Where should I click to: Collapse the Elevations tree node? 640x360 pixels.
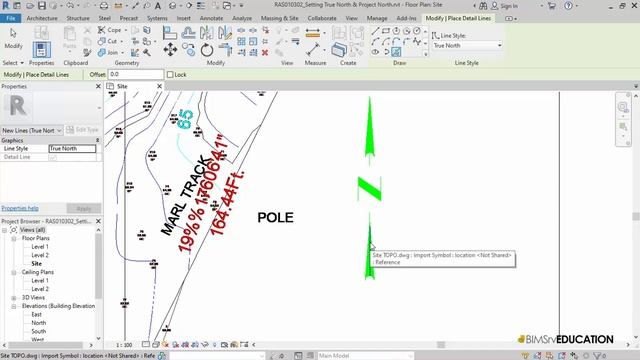point(13,306)
